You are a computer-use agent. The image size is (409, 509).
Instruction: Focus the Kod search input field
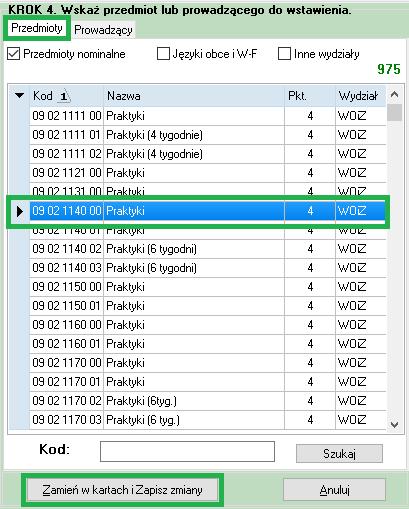coord(187,452)
